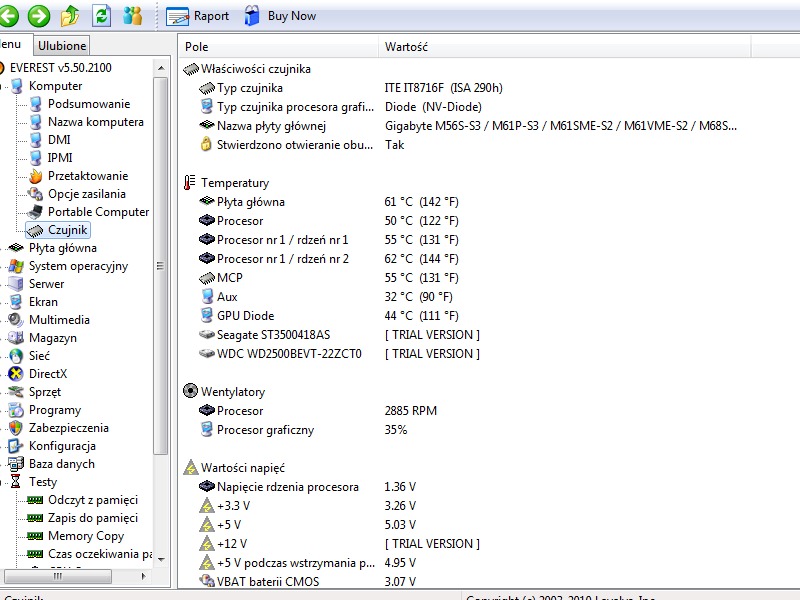Click the green Forward navigation arrow
The height and width of the screenshot is (600, 800).
[39, 15]
